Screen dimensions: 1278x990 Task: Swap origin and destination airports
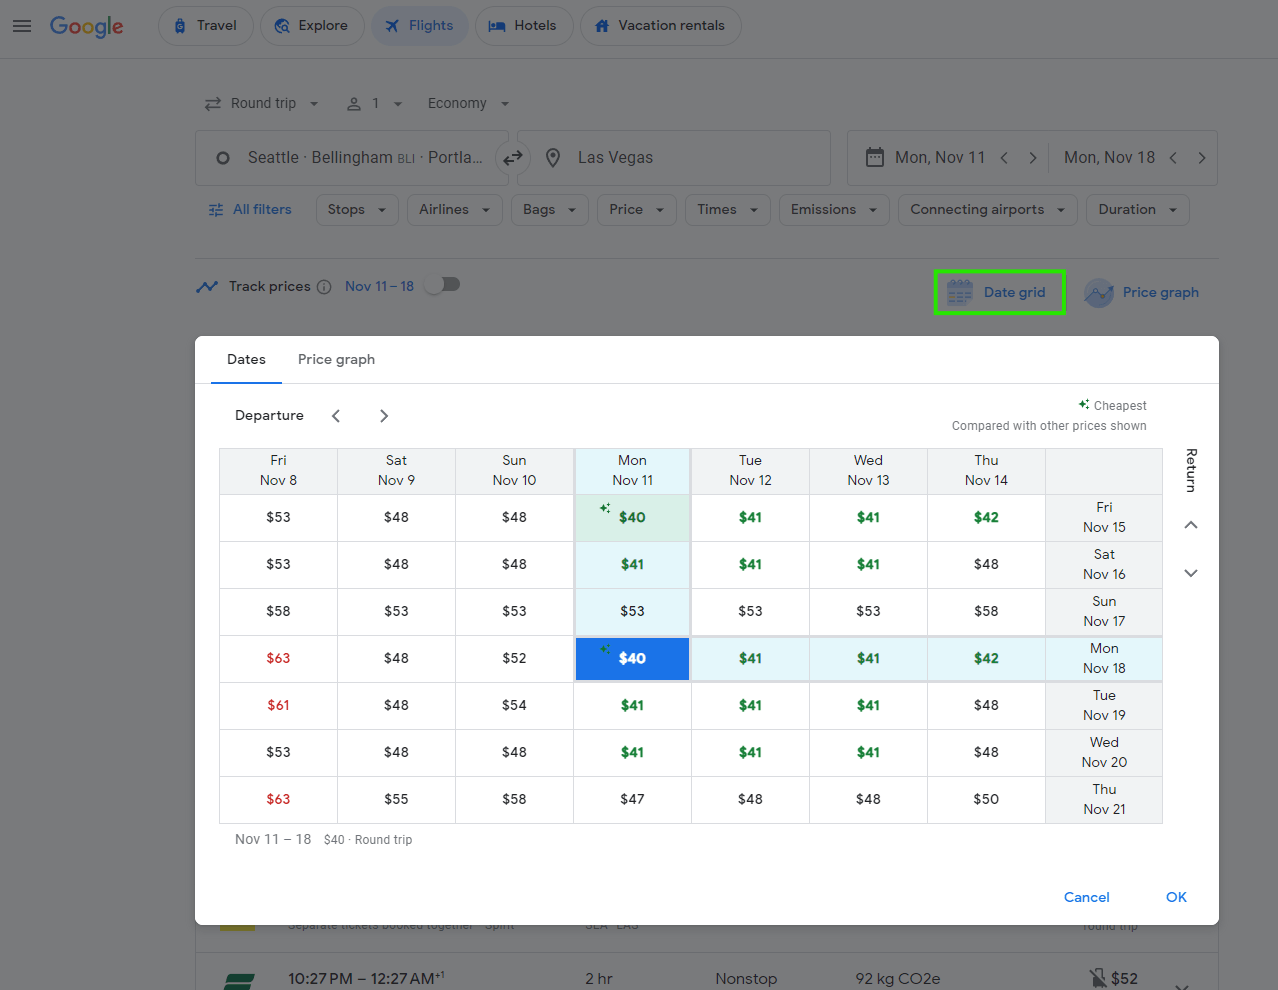point(513,158)
